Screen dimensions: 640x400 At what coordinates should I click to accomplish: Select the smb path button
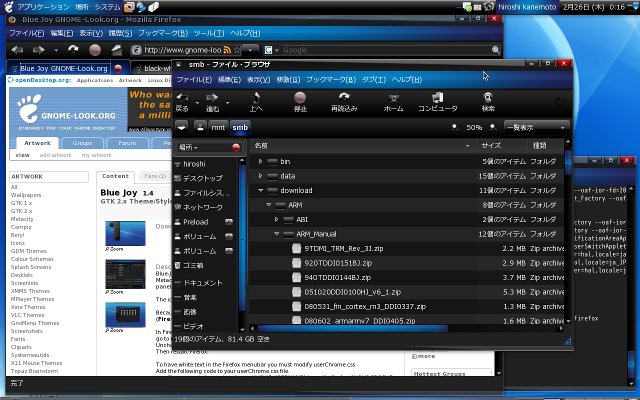240,127
